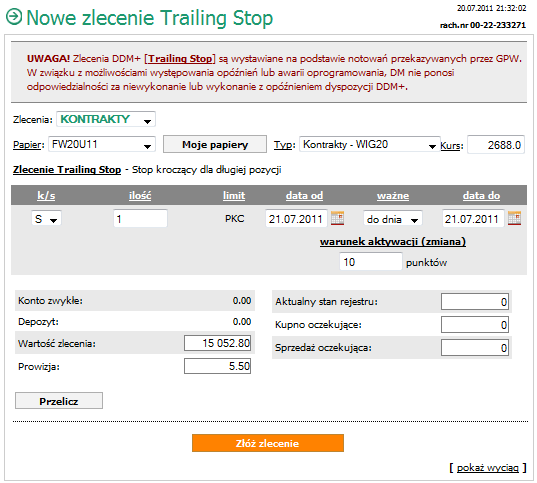Click the Zlecenie Trailing Stop link
The height and width of the screenshot is (483, 537).
point(67,170)
